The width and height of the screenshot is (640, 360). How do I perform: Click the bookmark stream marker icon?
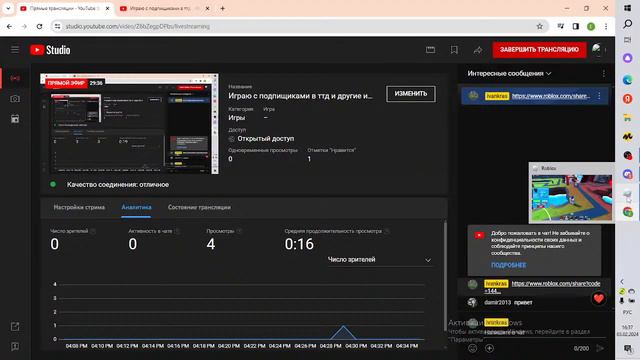454,50
